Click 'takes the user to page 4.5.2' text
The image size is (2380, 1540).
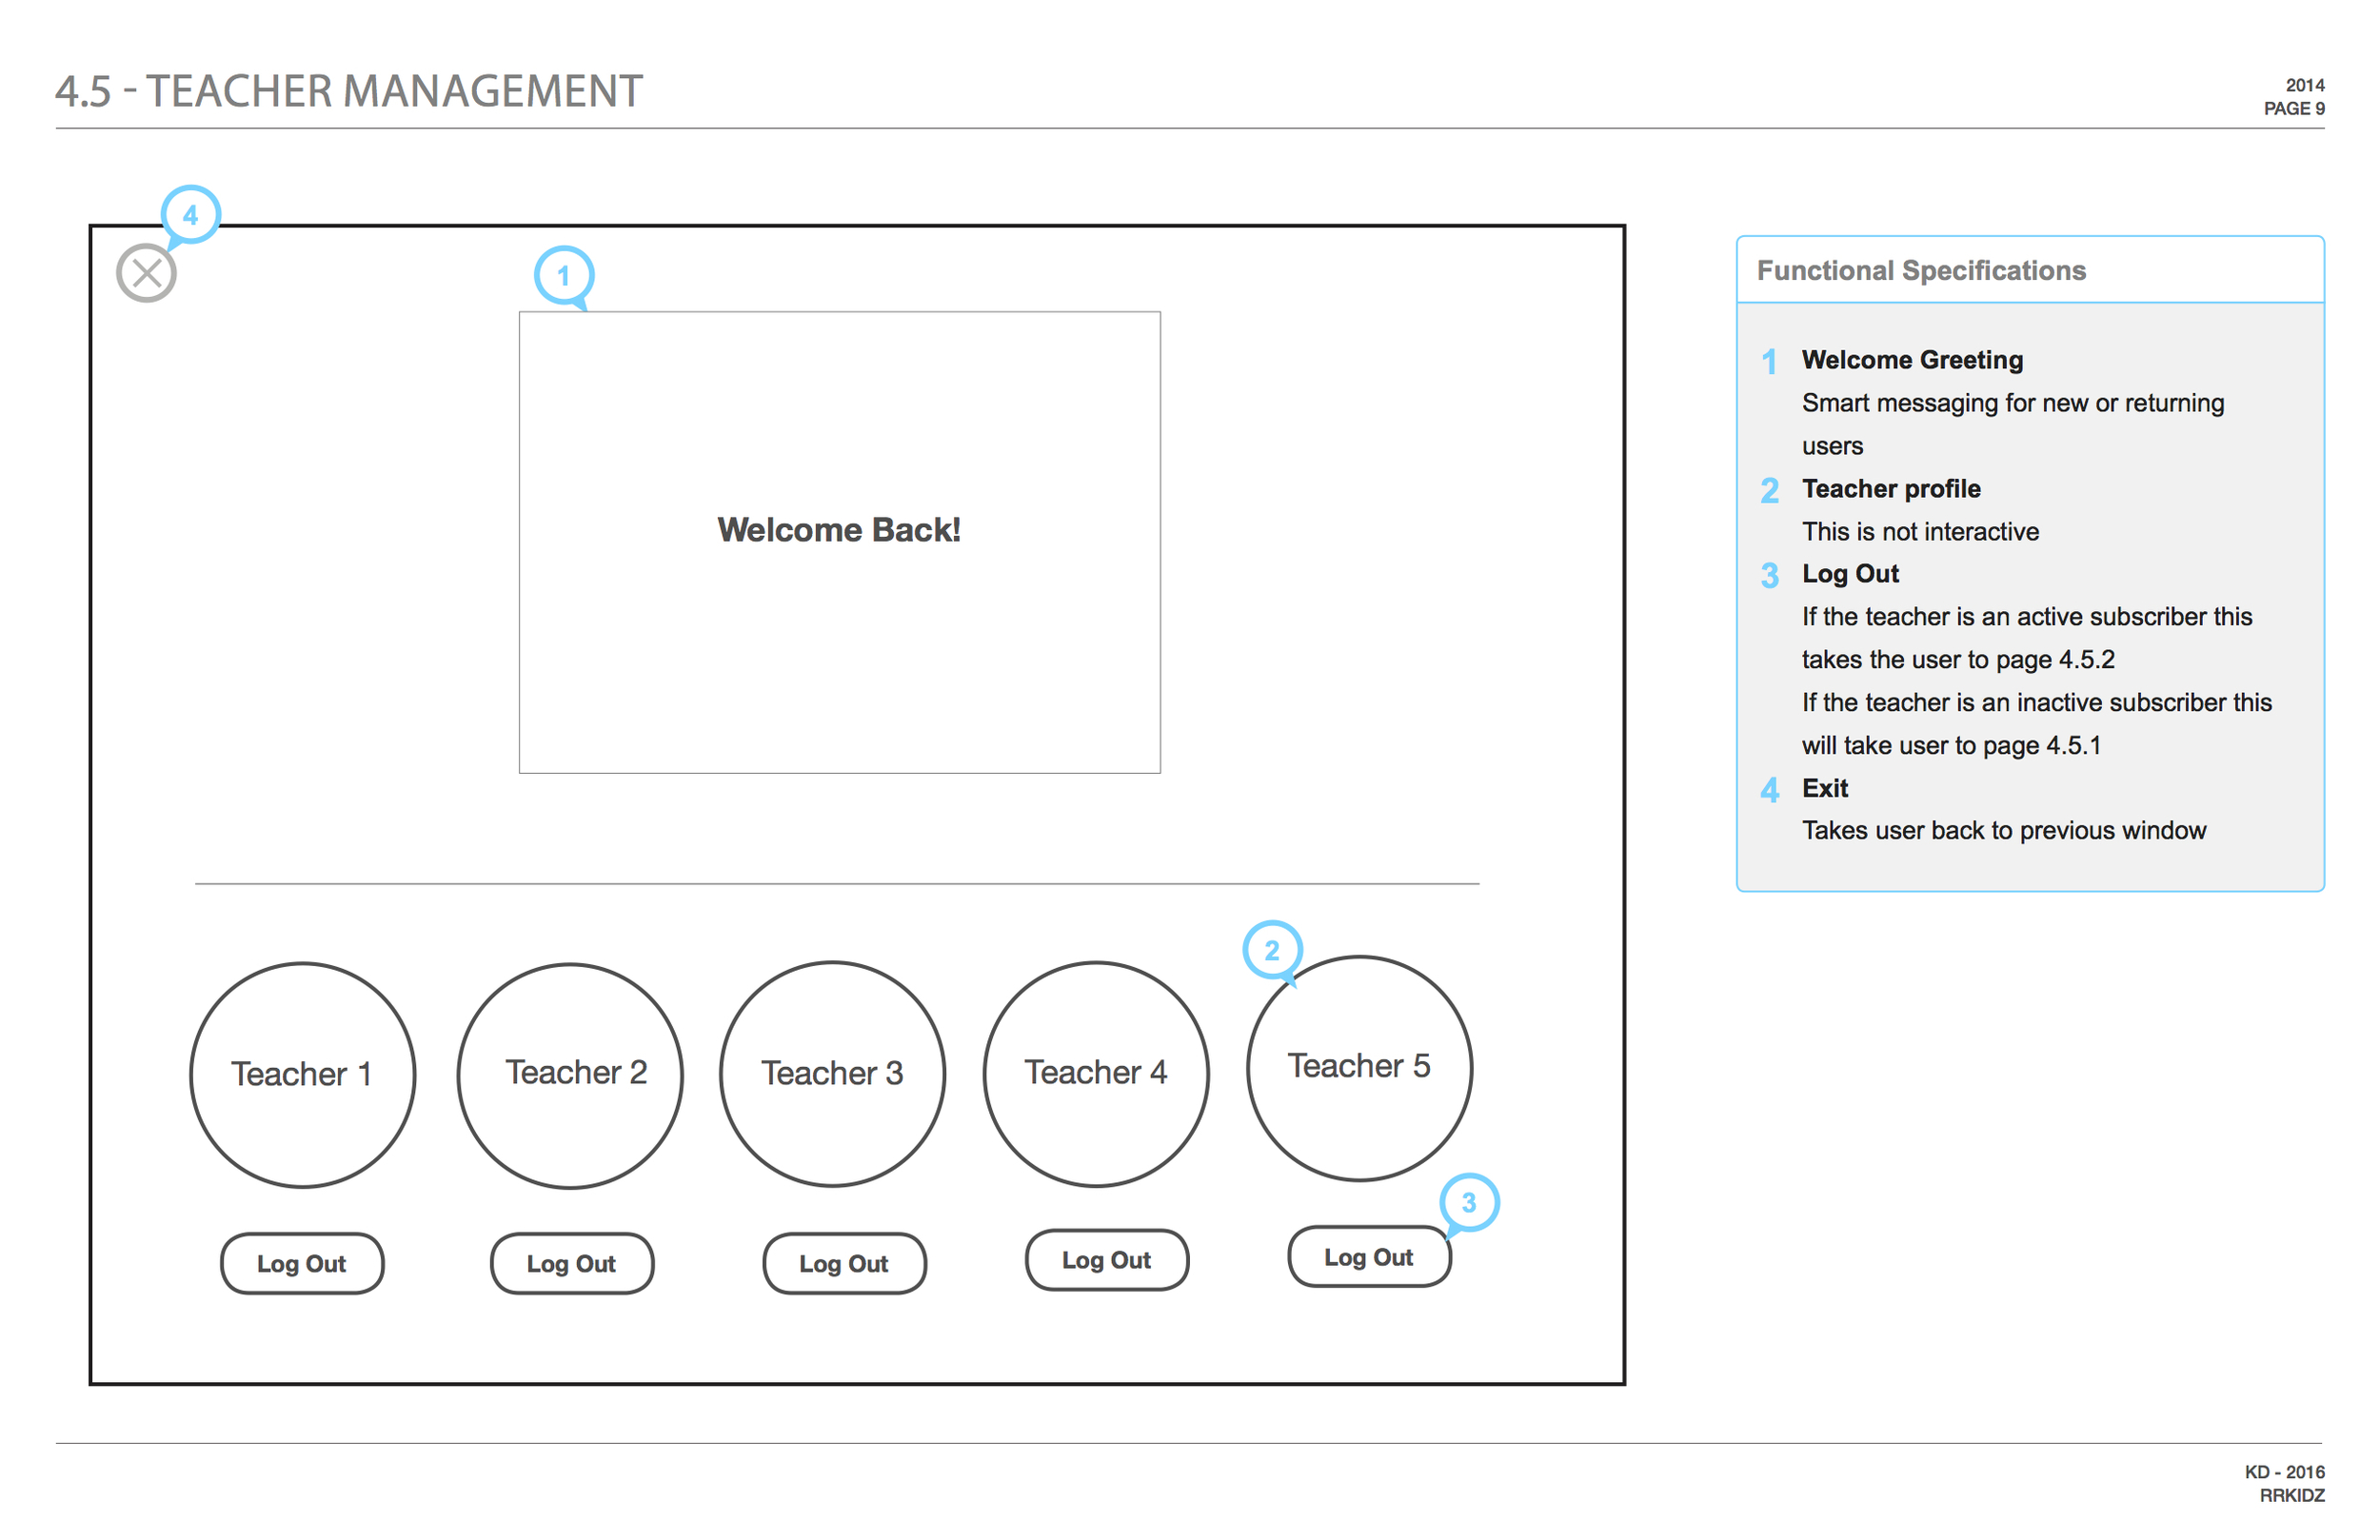point(1958,659)
